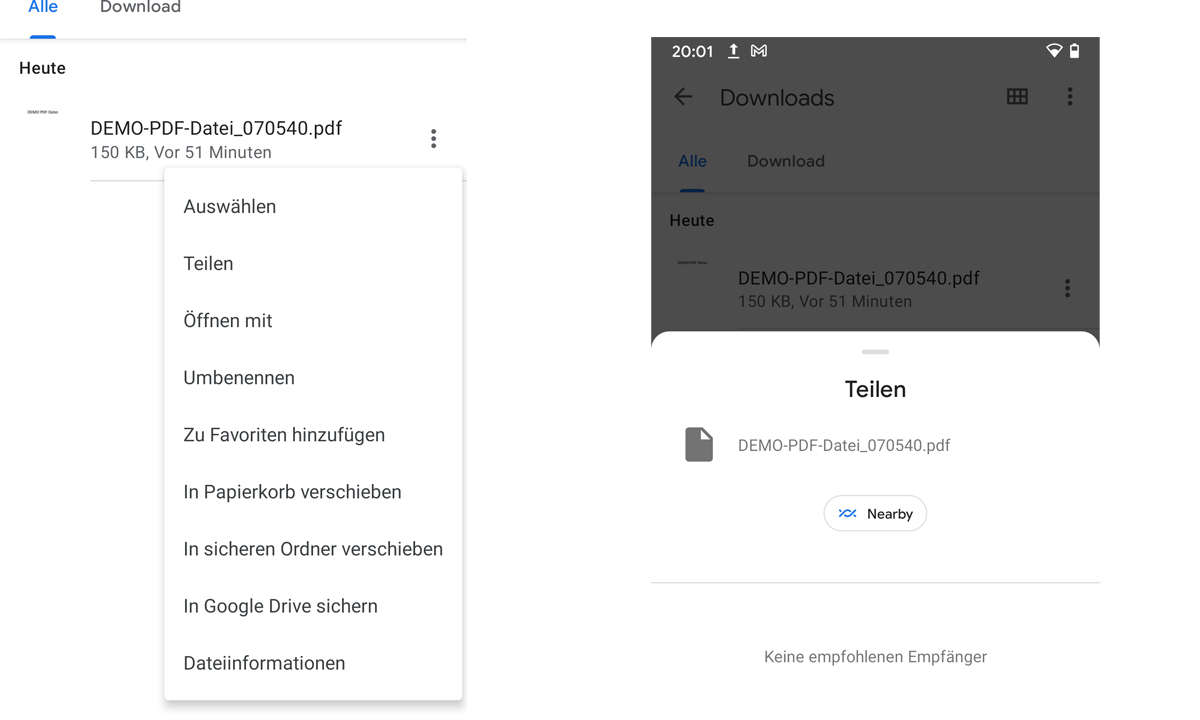The image size is (1200, 720).
Task: Click the file icon in the Teilen sheet
Action: (x=699, y=445)
